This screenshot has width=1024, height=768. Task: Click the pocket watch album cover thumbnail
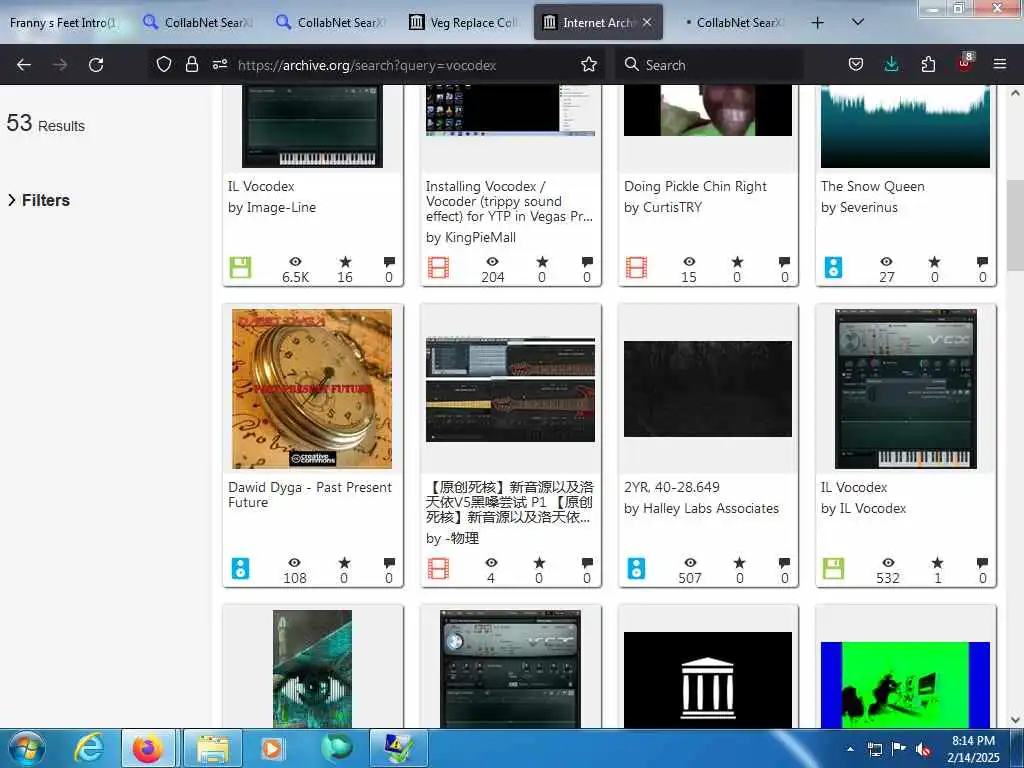[312, 389]
